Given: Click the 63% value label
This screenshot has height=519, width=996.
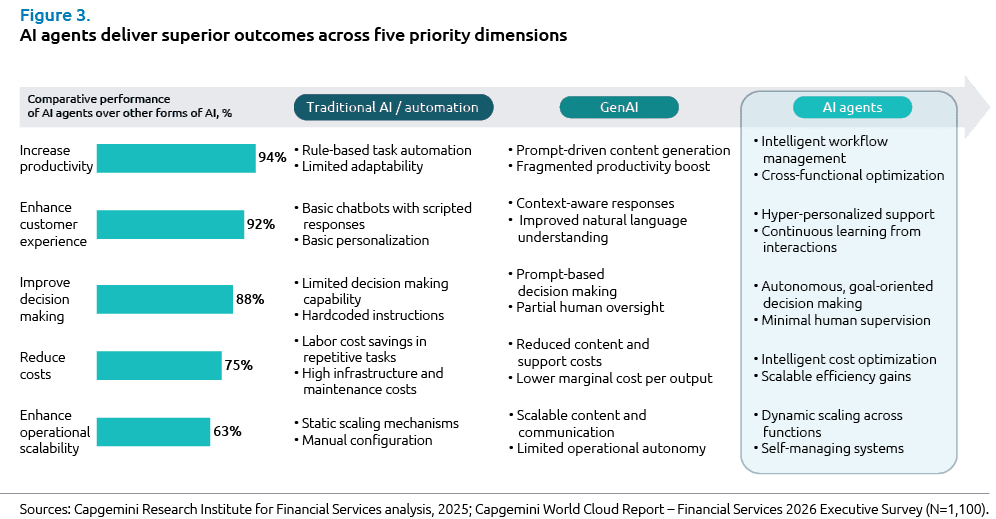Looking at the screenshot, I should (227, 432).
